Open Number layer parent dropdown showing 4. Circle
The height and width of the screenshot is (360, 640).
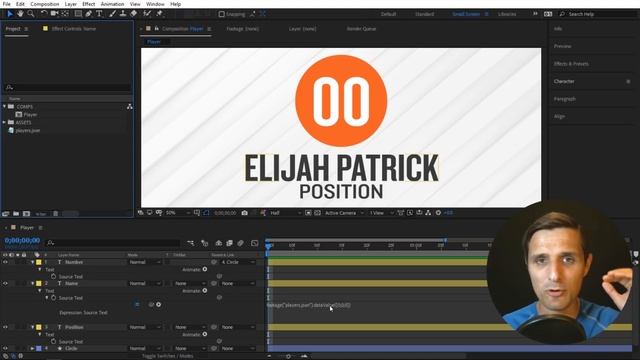tap(238, 262)
